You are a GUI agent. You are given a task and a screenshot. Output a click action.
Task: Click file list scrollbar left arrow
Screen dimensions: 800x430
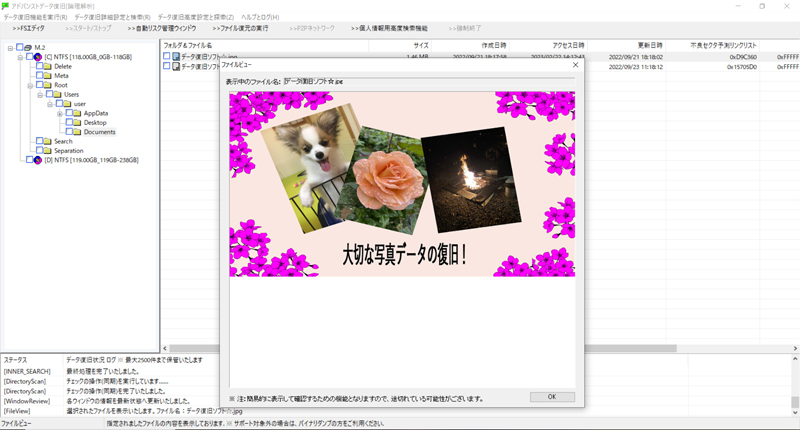point(165,348)
